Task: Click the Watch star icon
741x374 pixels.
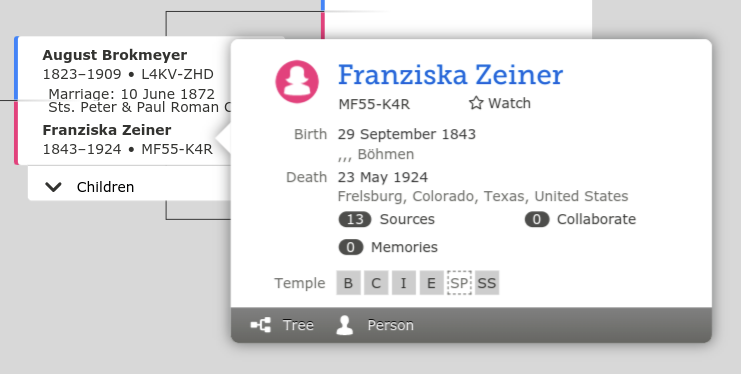Action: (476, 103)
